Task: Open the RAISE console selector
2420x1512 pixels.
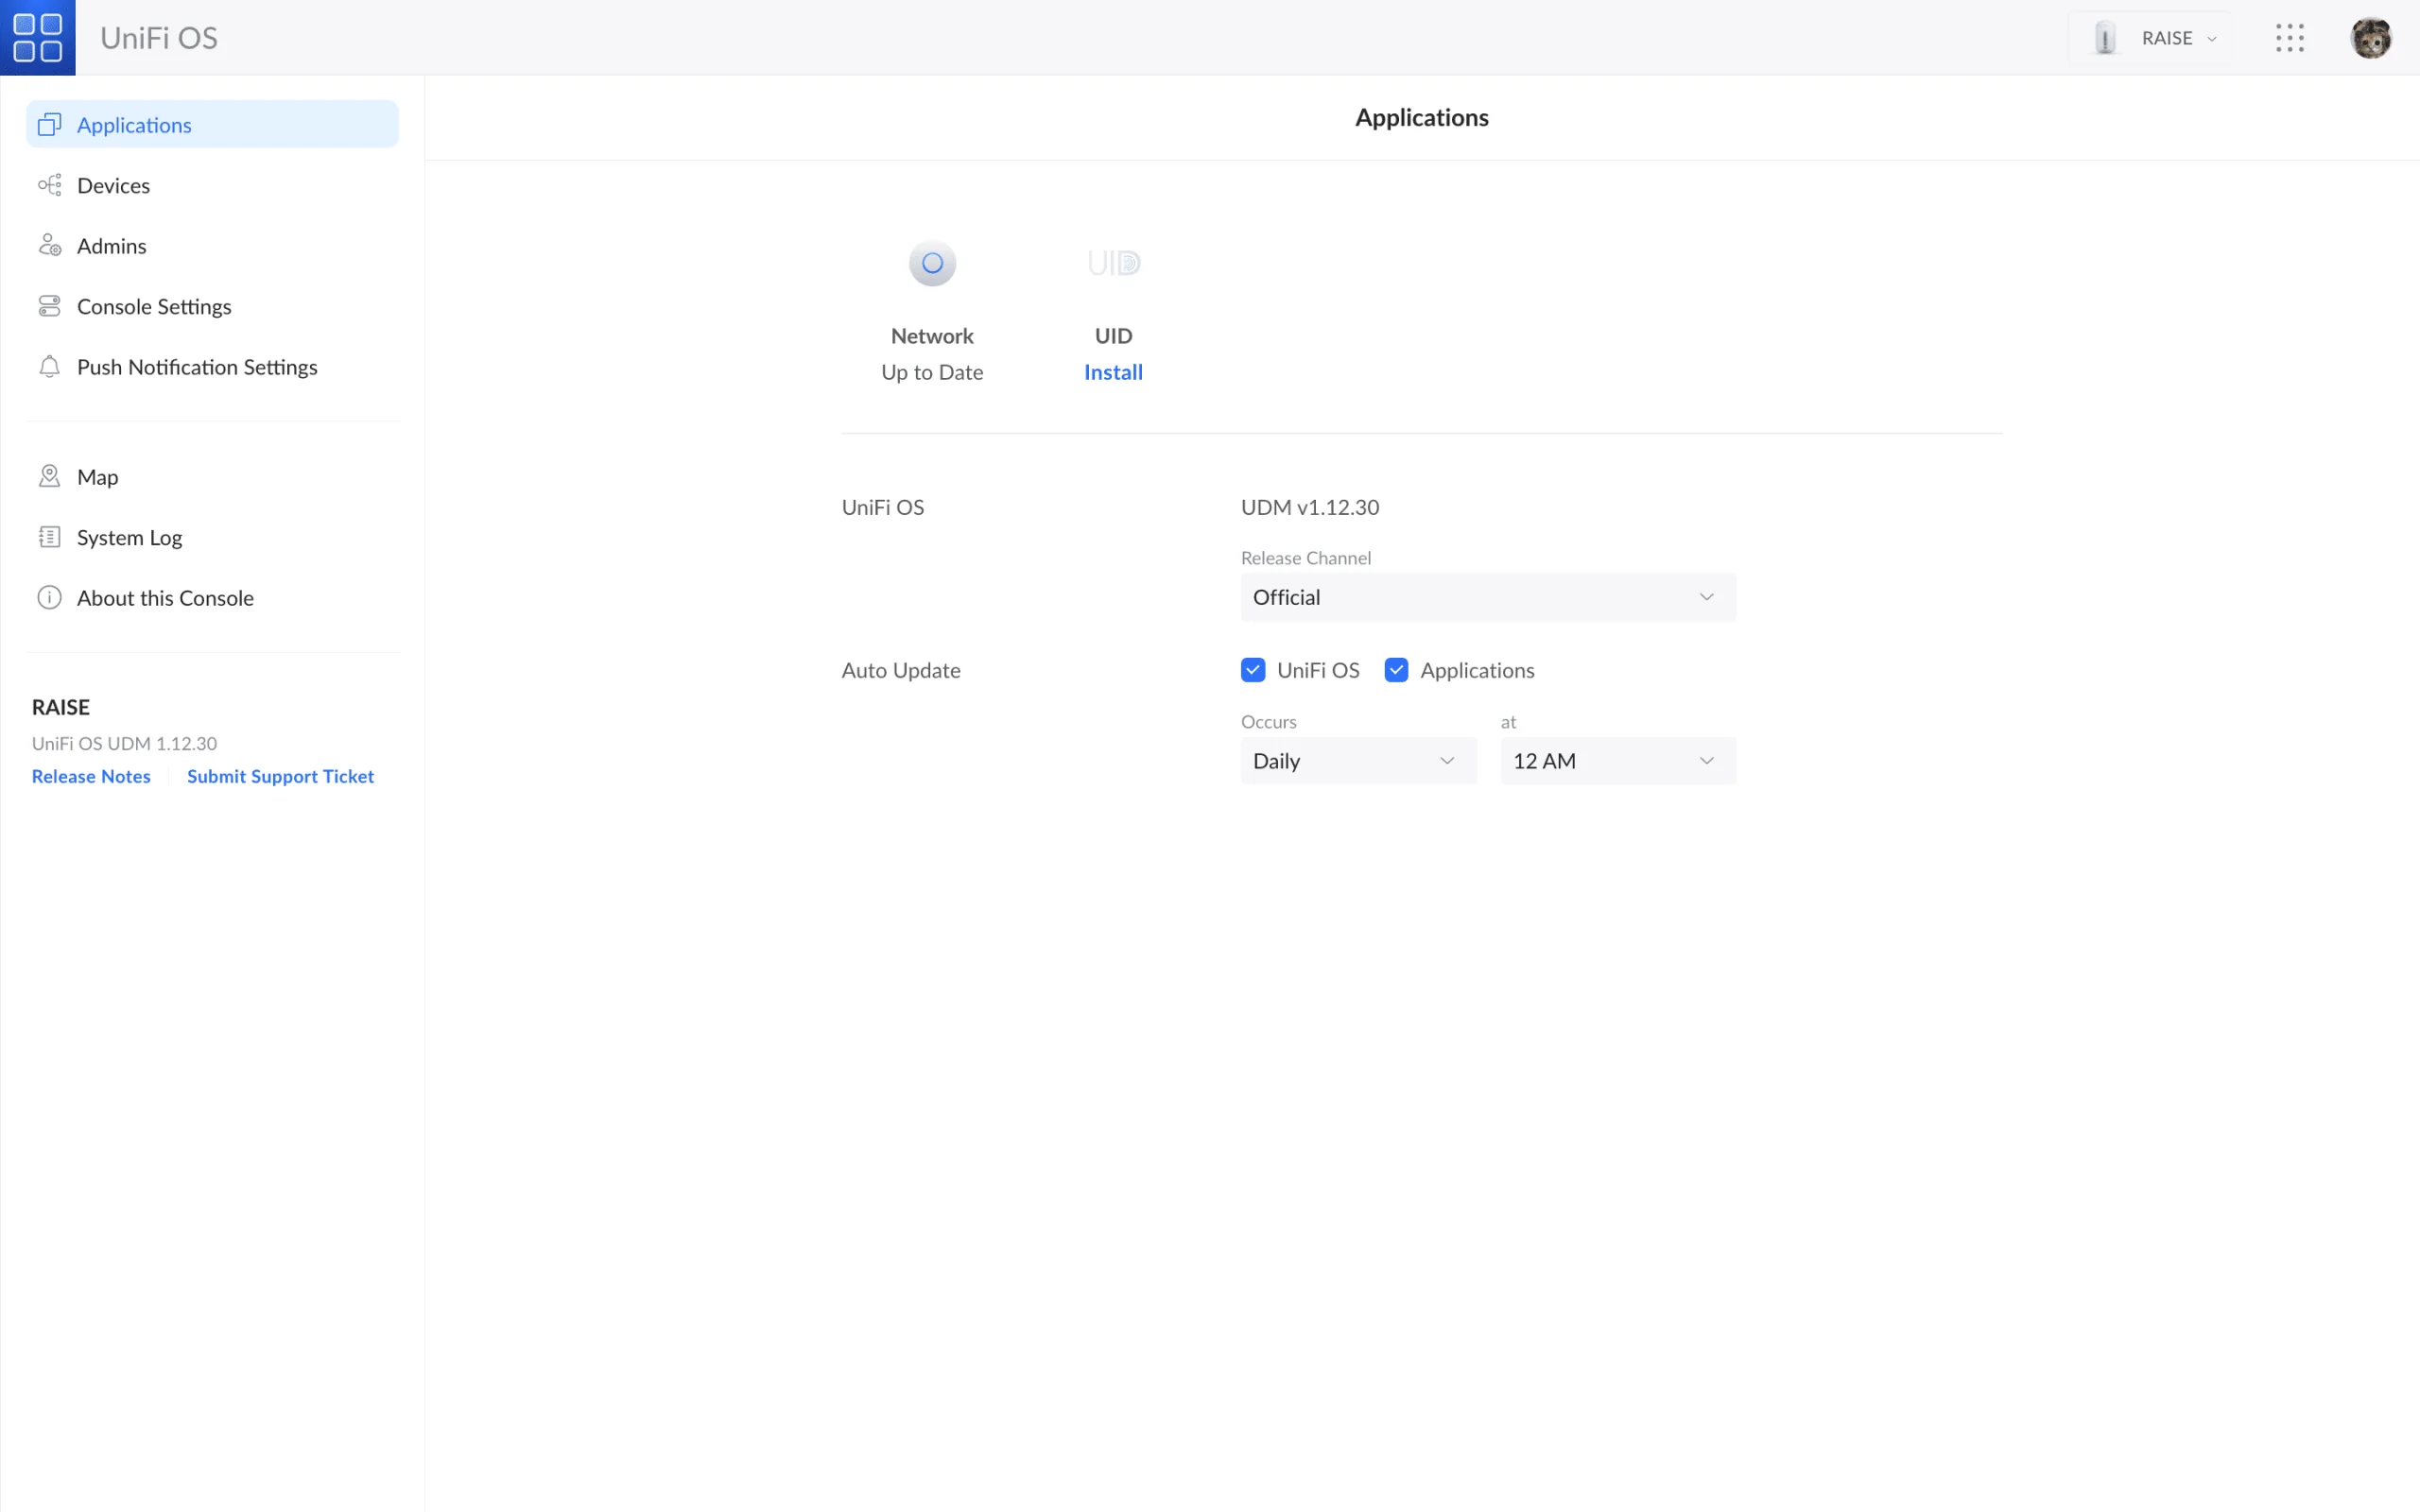Action: pos(2150,38)
